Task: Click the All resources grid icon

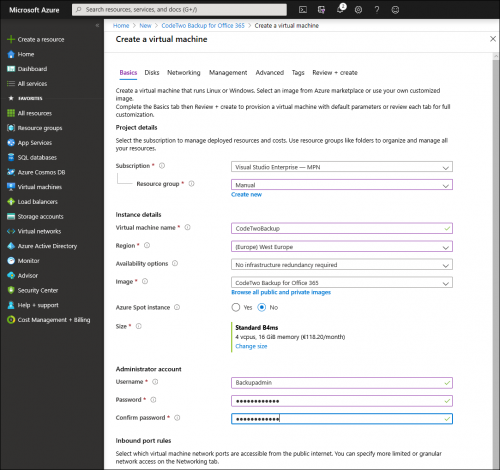Action: [11, 113]
